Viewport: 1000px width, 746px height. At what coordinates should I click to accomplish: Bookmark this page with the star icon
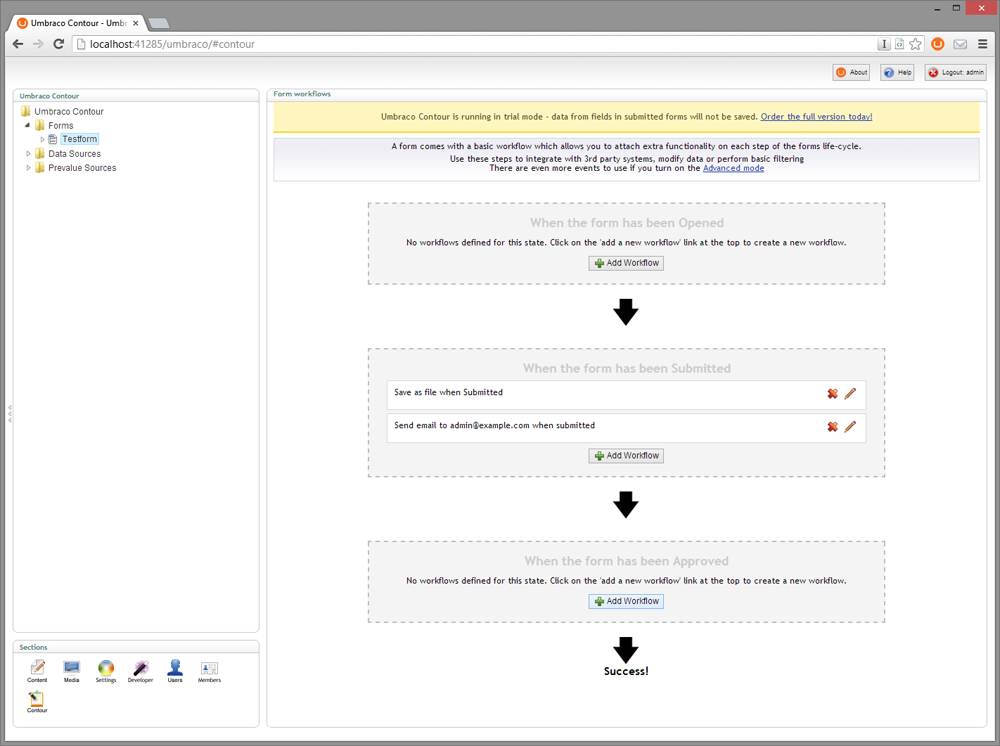[916, 44]
